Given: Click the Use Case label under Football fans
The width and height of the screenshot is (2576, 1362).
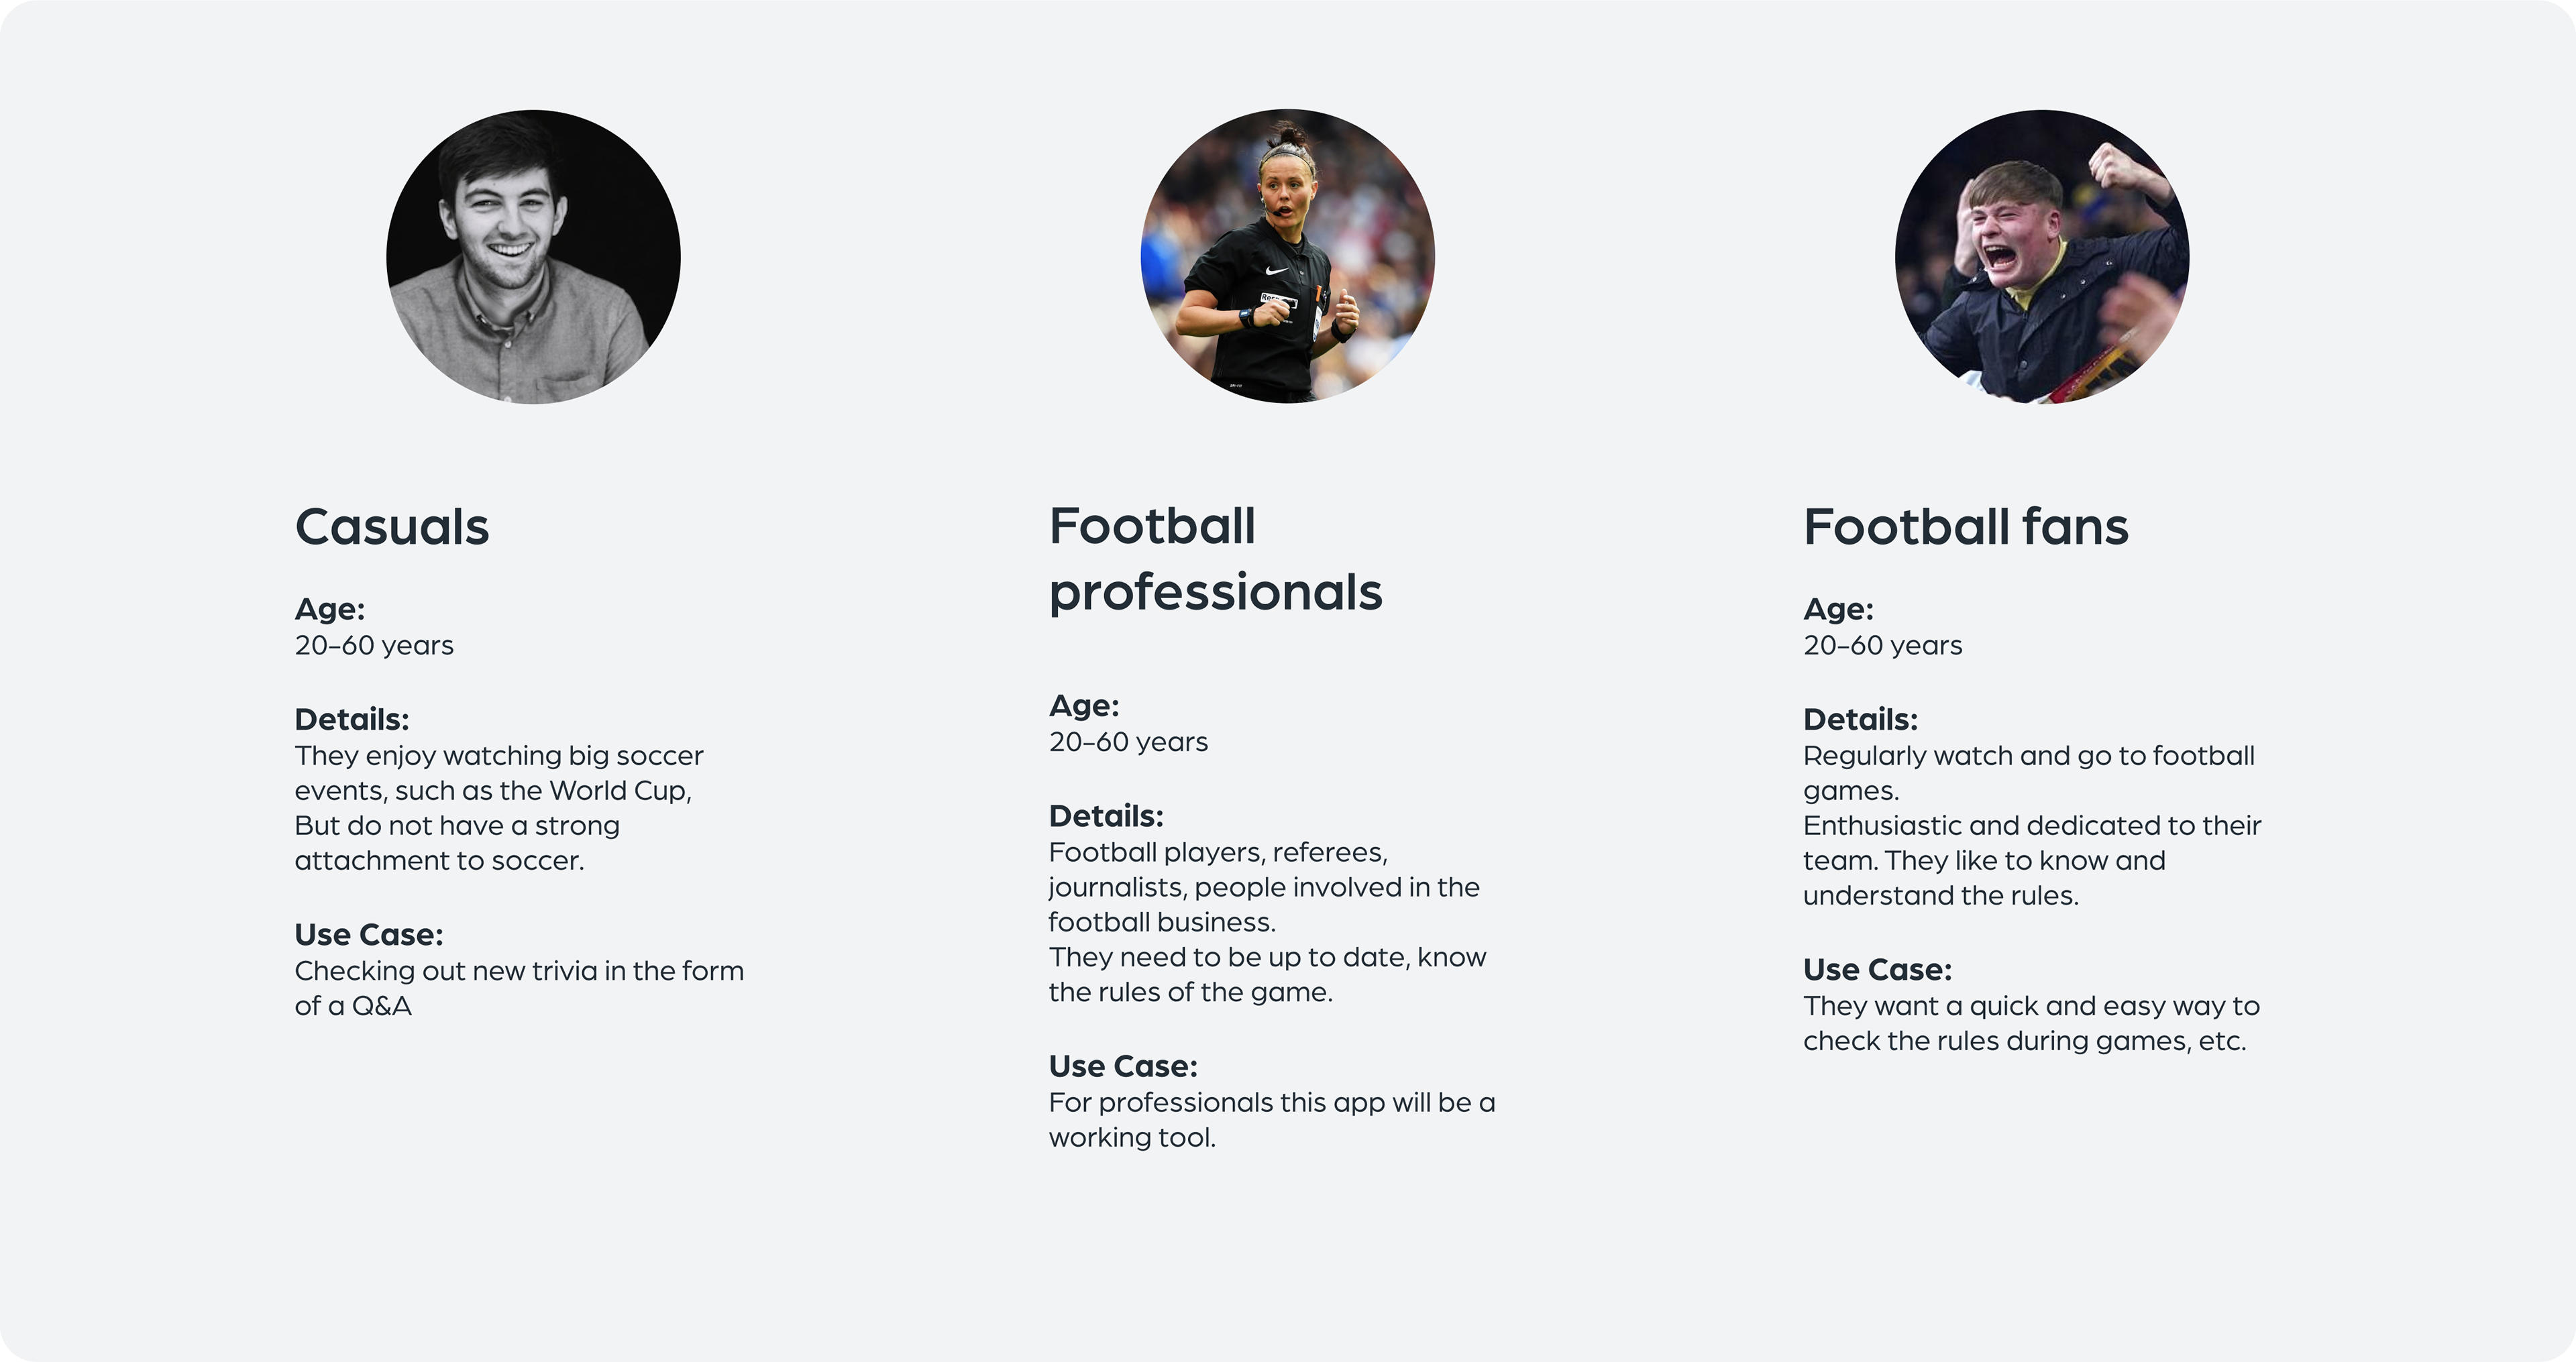Looking at the screenshot, I should (x=1877, y=970).
